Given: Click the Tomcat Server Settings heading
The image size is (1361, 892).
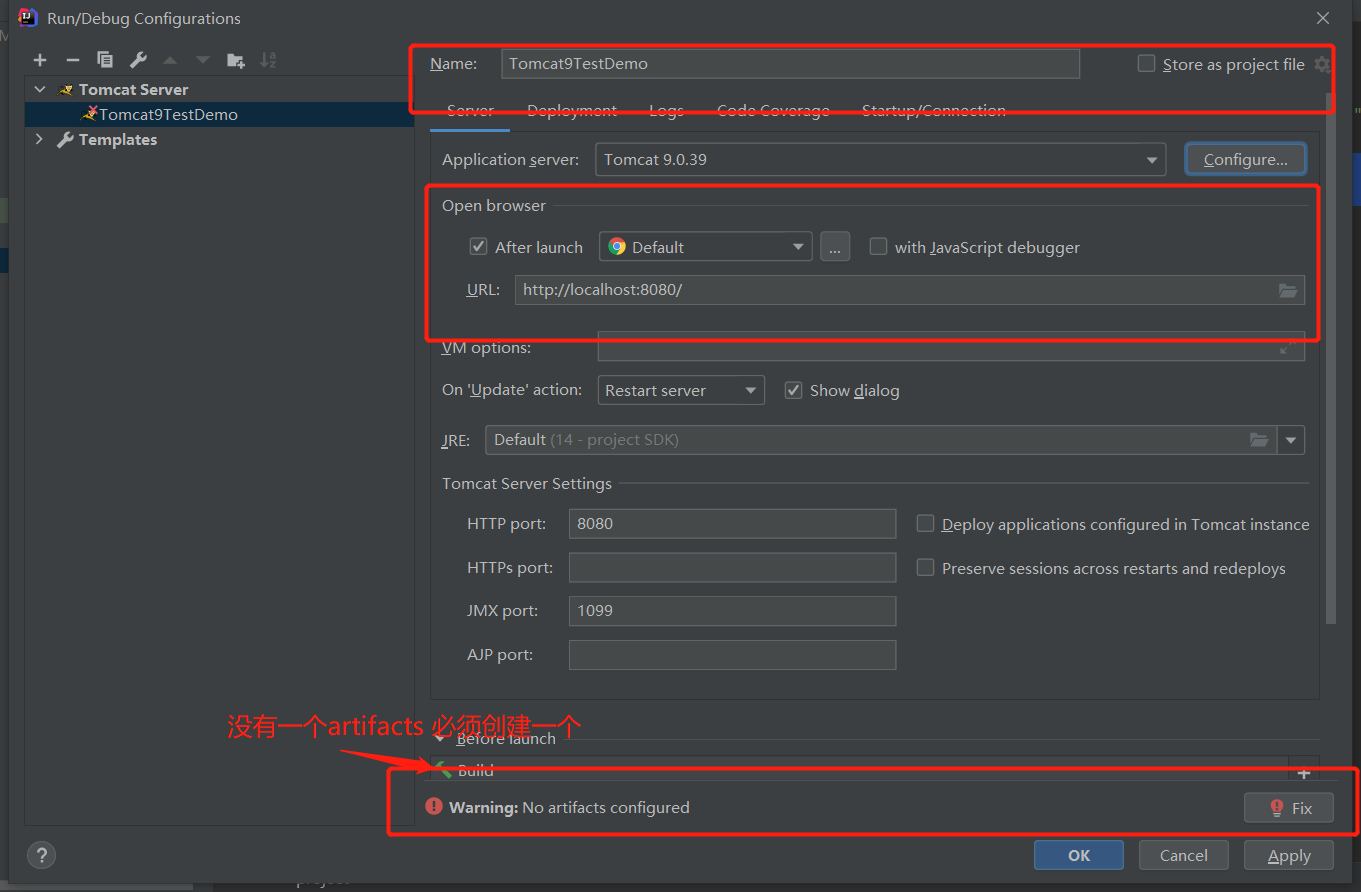Looking at the screenshot, I should (527, 484).
